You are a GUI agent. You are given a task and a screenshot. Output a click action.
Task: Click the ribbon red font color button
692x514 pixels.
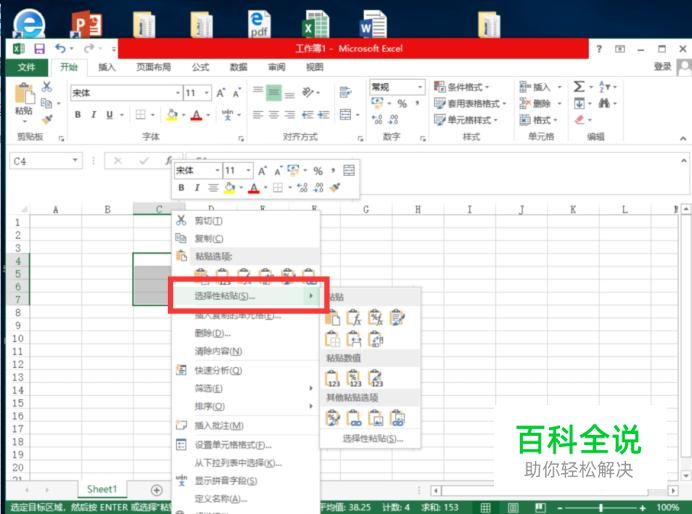(196, 115)
